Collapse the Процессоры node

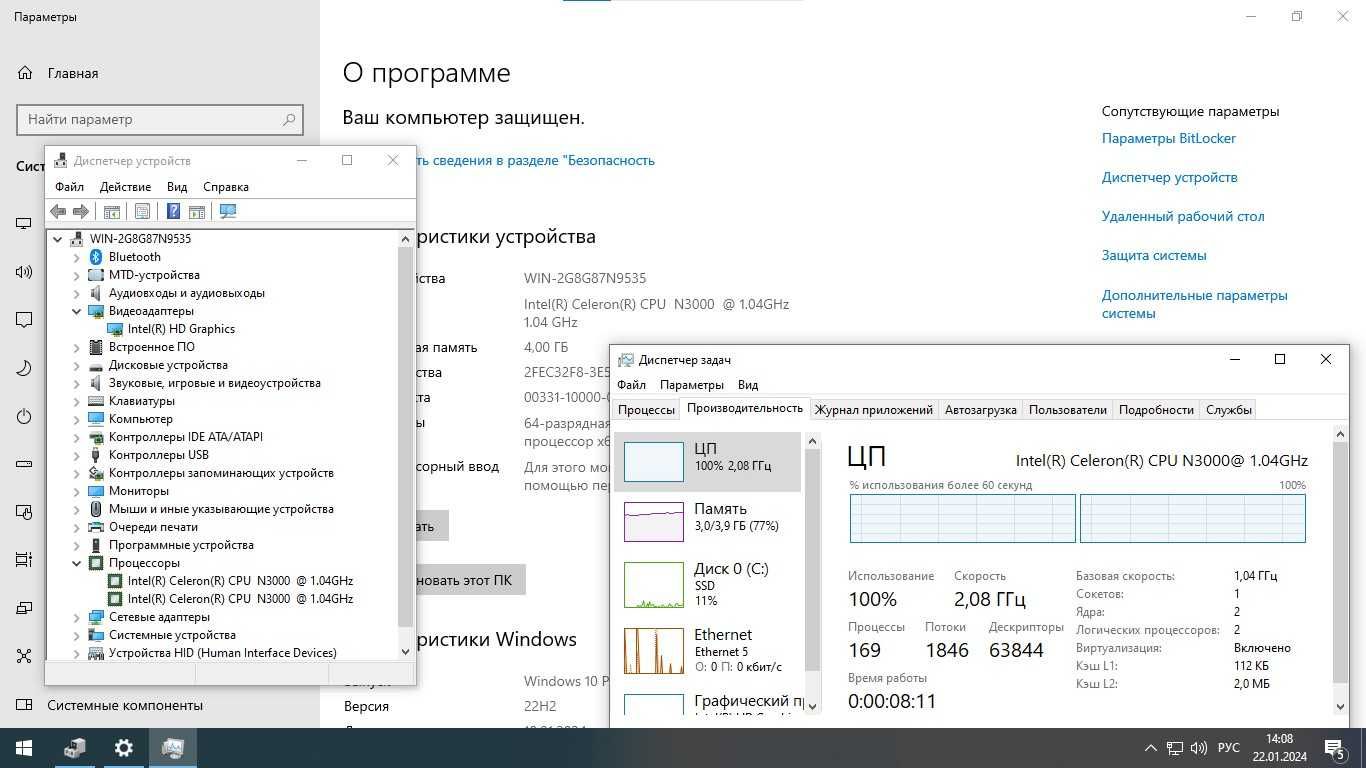click(x=77, y=563)
